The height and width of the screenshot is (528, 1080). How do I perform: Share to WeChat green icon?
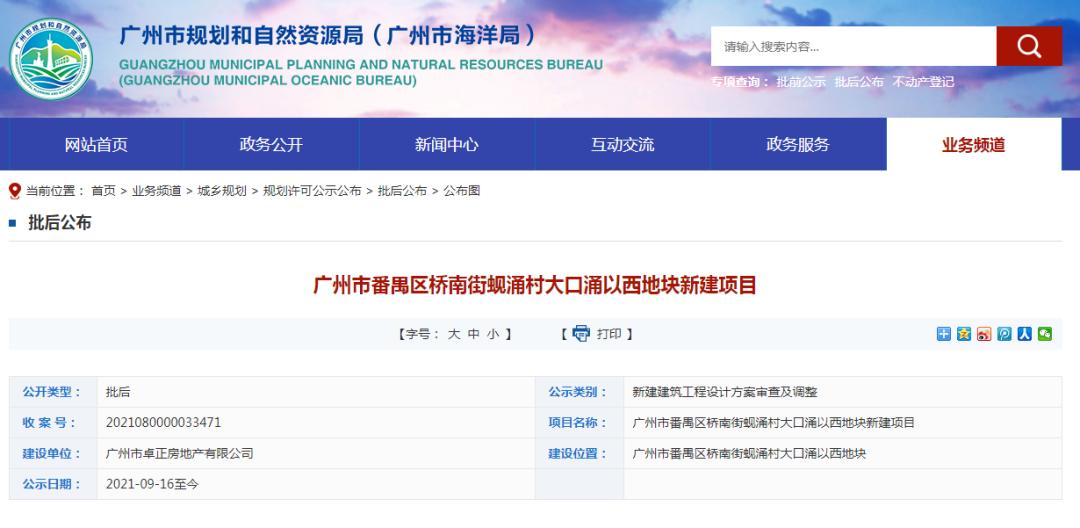click(x=1045, y=334)
